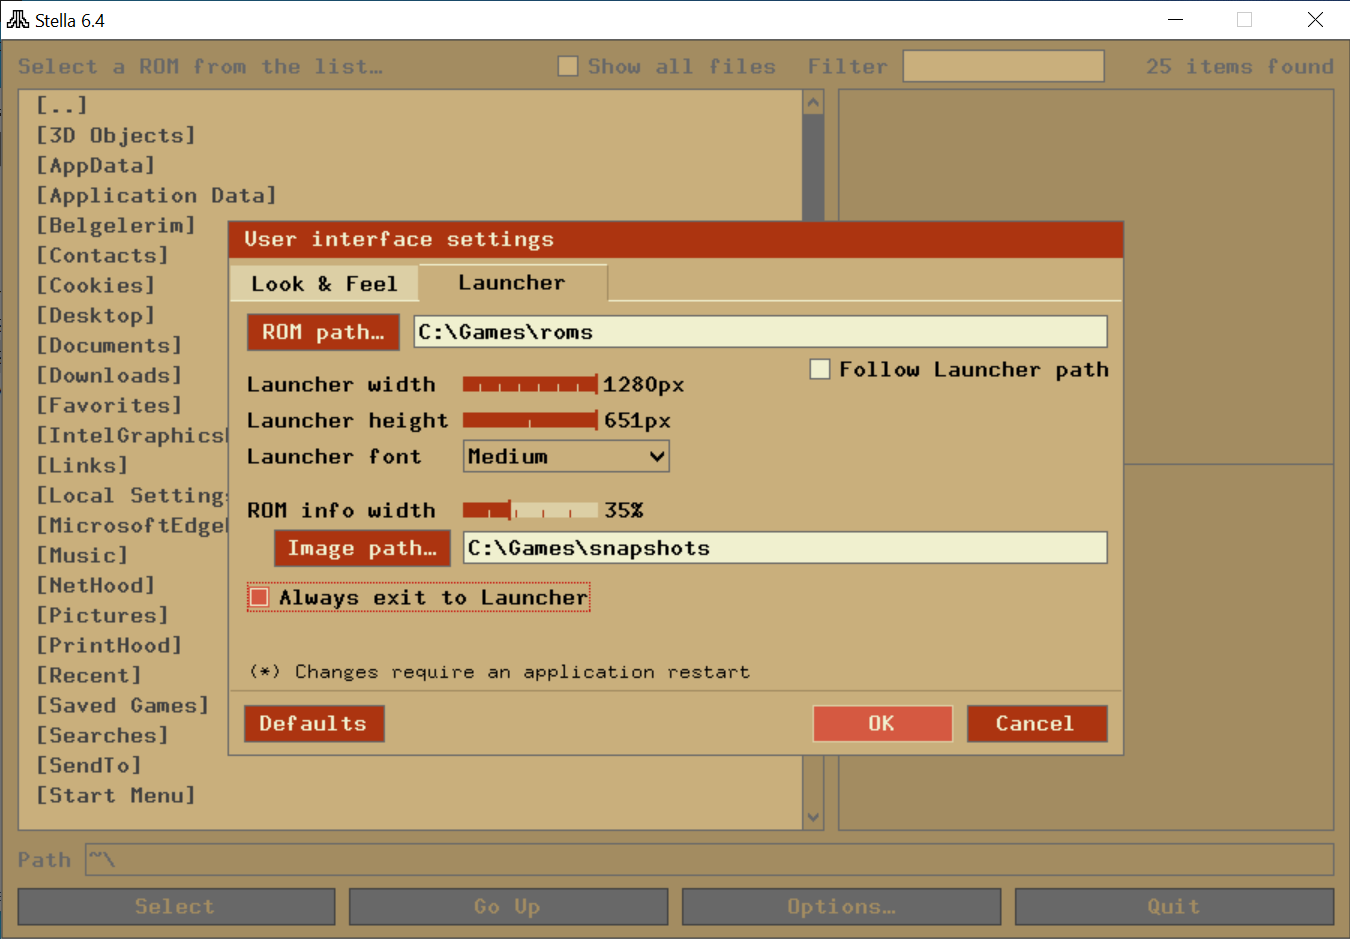Viewport: 1350px width, 939px height.
Task: Select the [NetHood] folder entry
Action: pos(96,585)
